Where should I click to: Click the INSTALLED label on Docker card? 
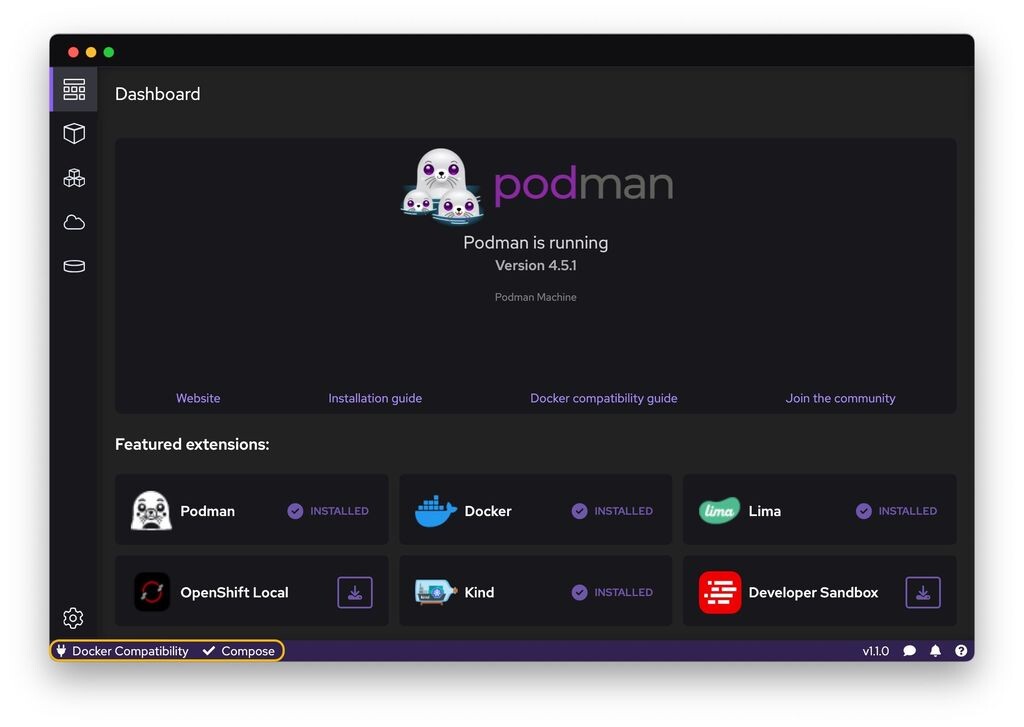624,511
